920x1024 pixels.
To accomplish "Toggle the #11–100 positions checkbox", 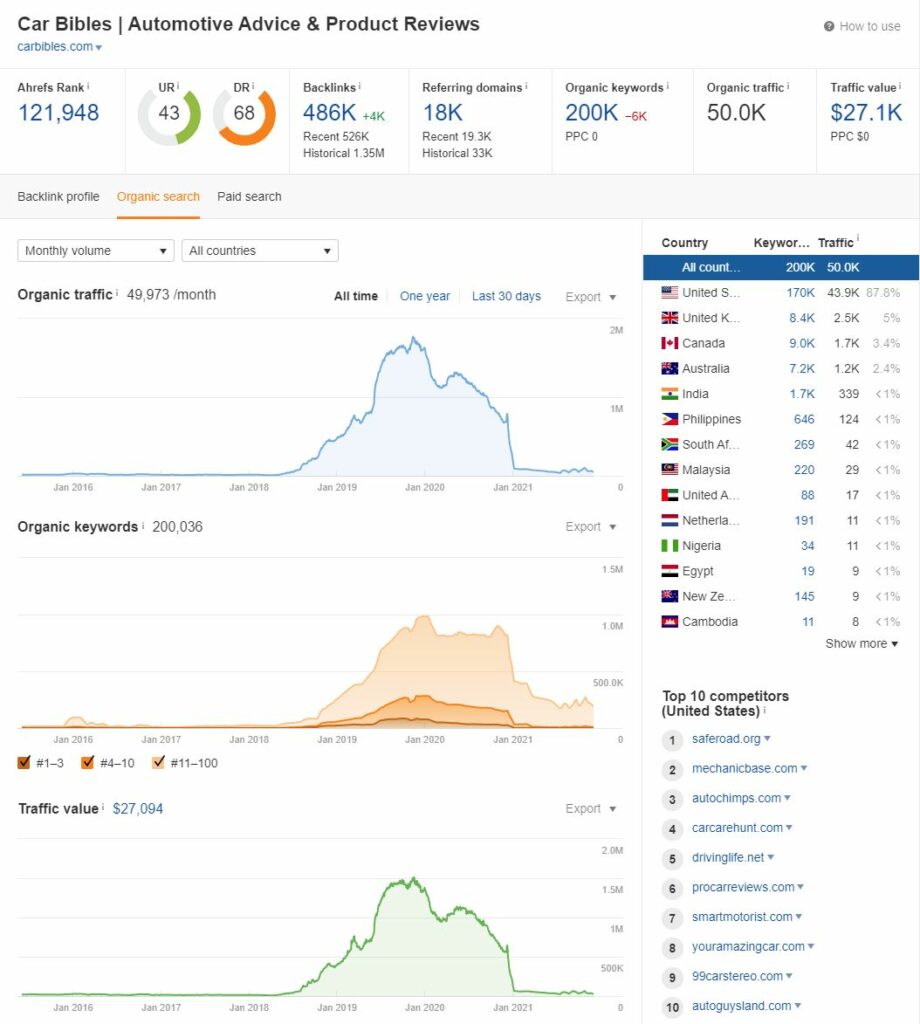I will (158, 762).
